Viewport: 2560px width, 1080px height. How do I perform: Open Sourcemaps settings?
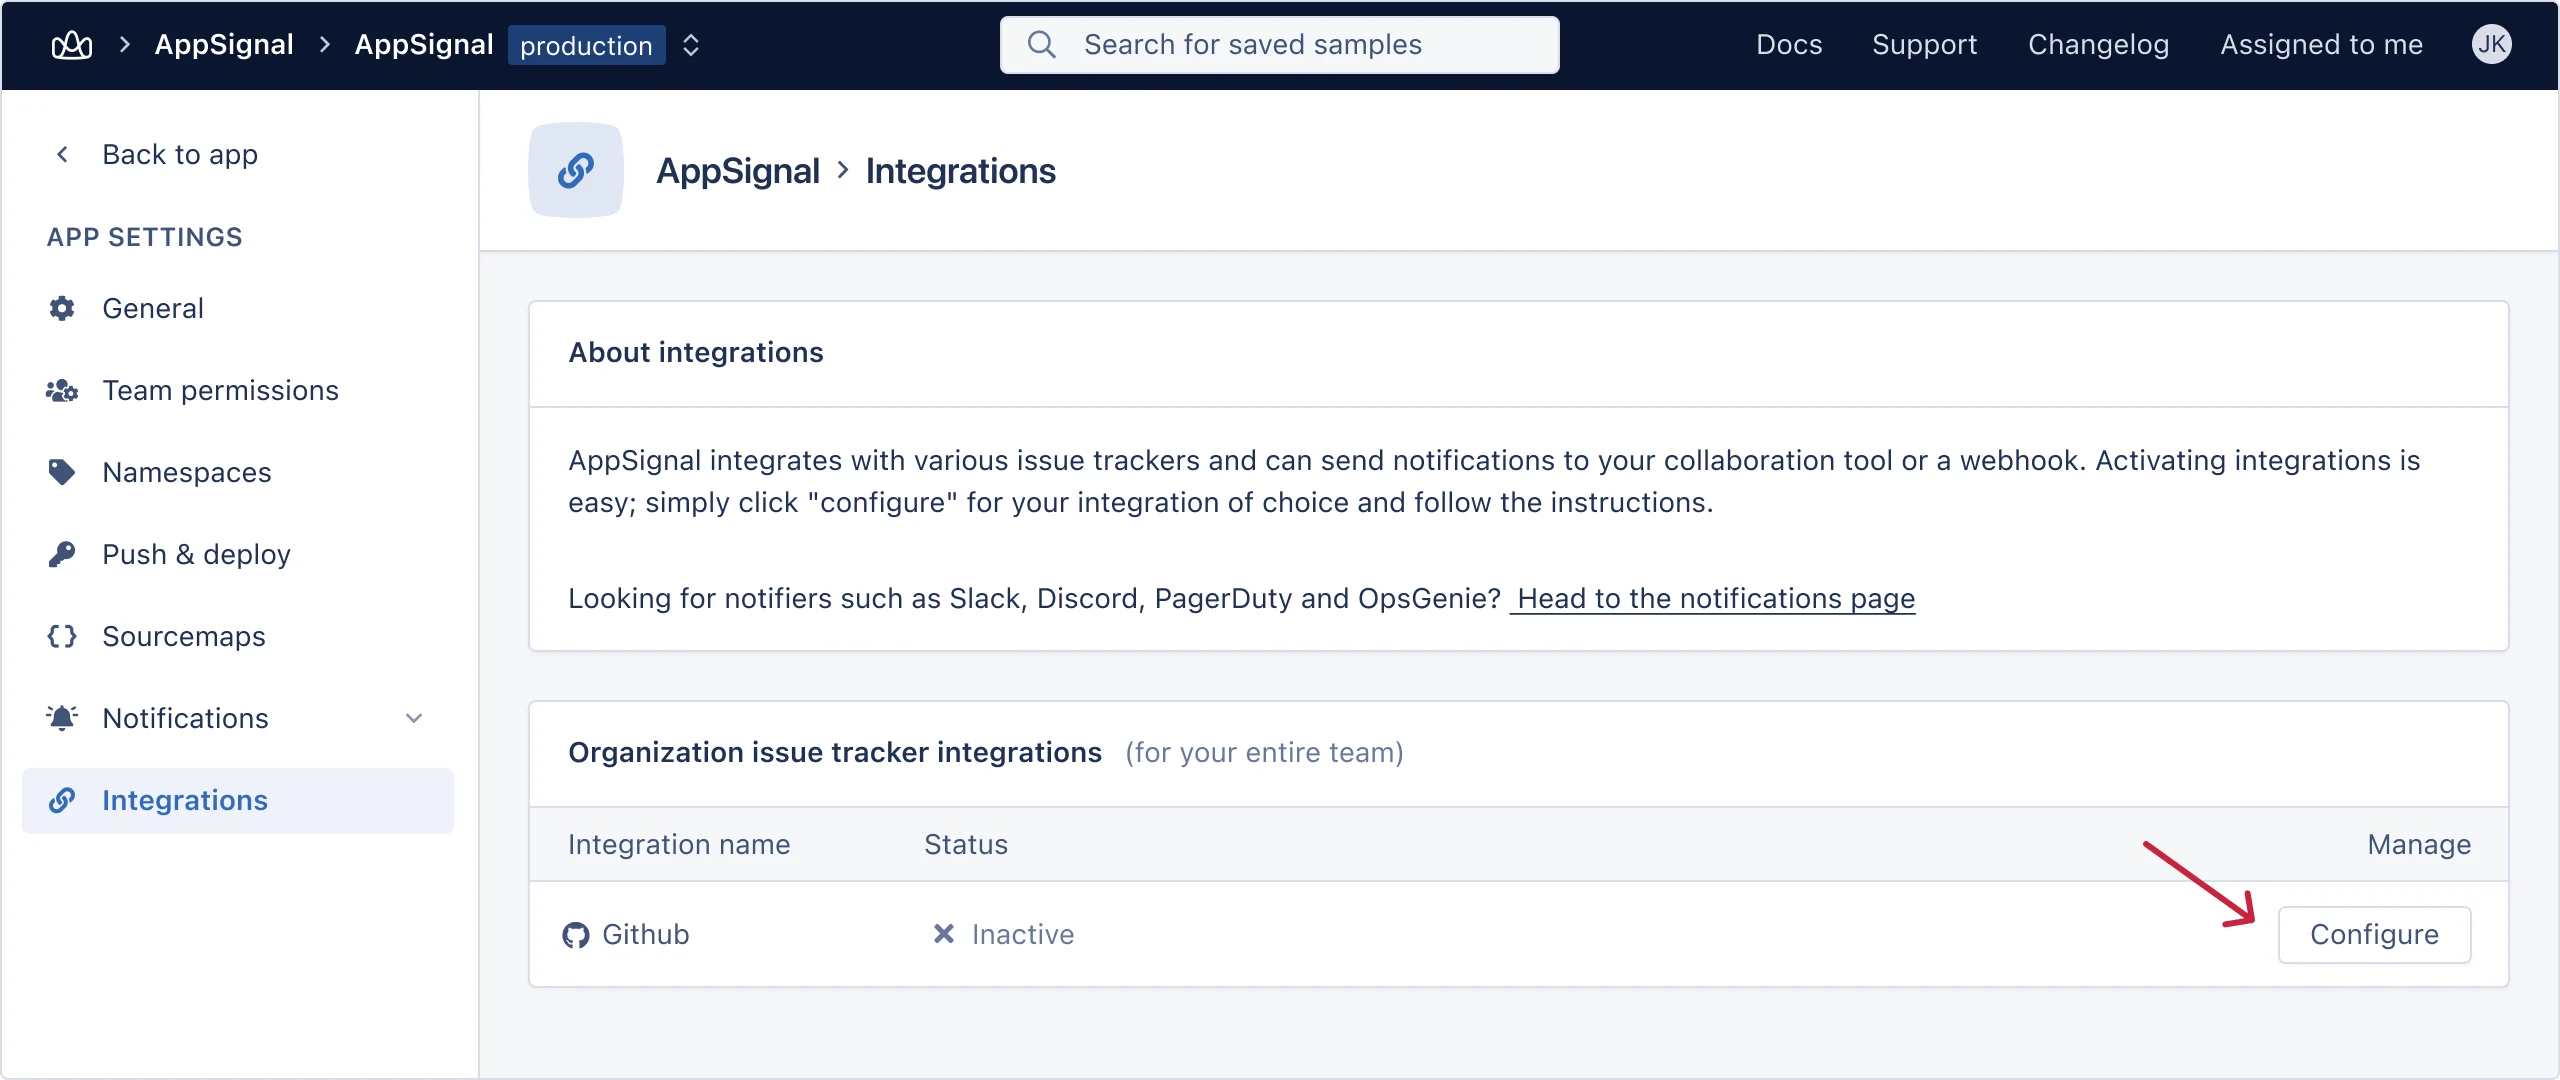click(x=238, y=636)
